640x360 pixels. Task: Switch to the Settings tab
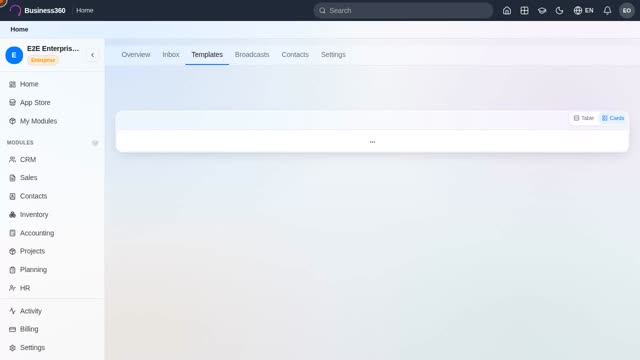click(333, 55)
